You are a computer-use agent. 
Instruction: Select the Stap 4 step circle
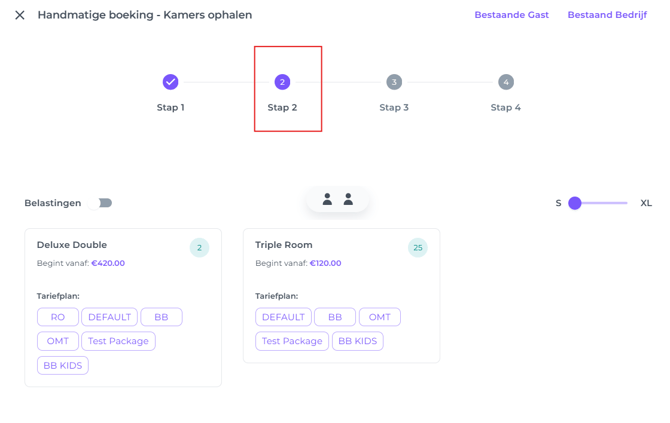(505, 82)
